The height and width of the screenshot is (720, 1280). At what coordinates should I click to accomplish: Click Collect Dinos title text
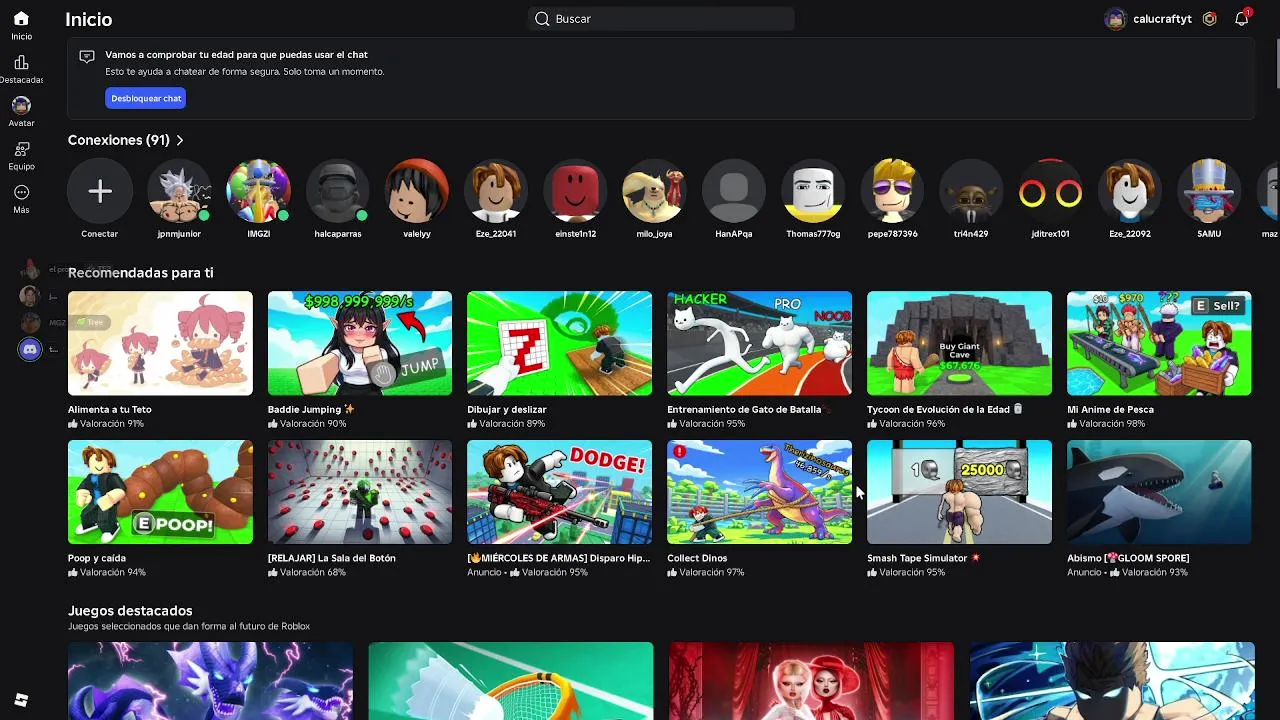(x=697, y=558)
